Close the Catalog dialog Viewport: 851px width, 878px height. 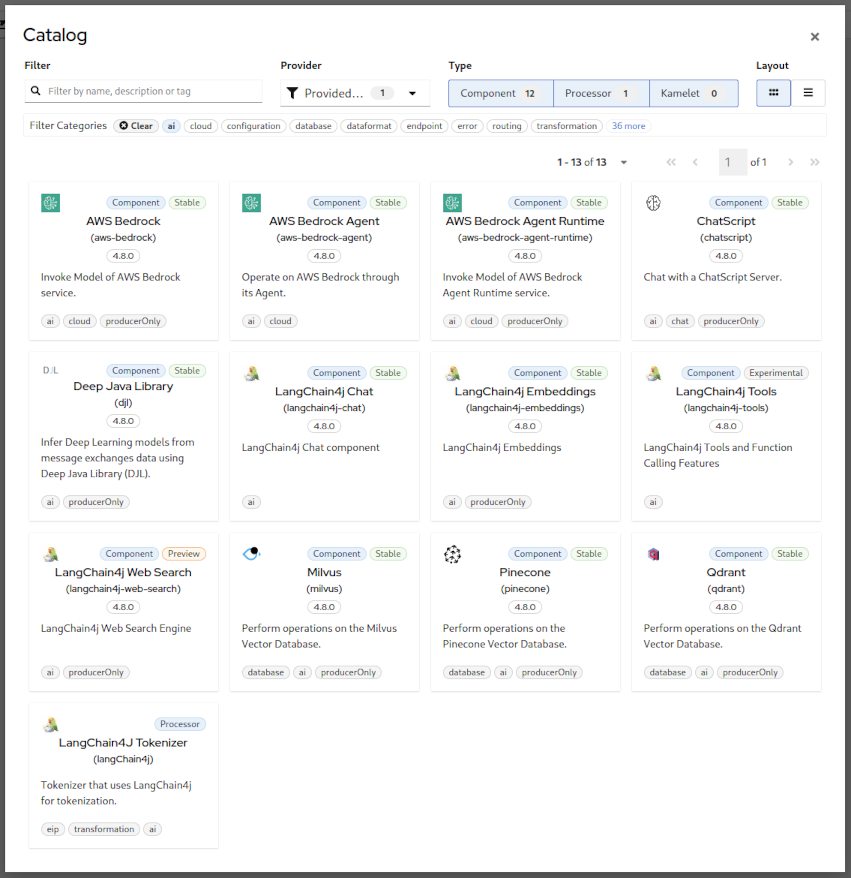click(x=814, y=37)
